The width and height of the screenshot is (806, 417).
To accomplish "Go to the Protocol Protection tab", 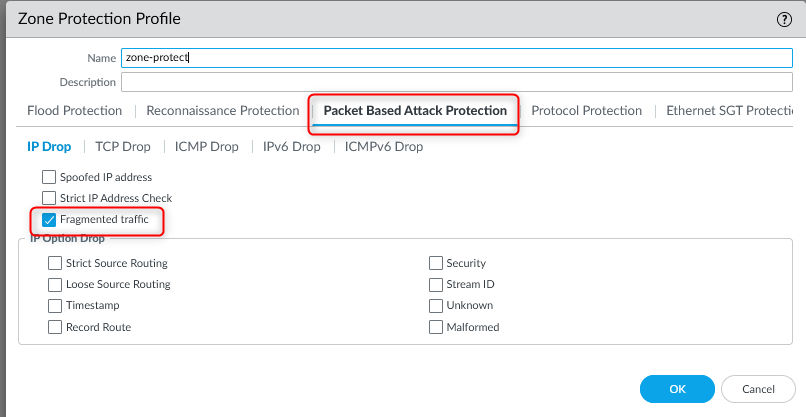I will (x=586, y=111).
